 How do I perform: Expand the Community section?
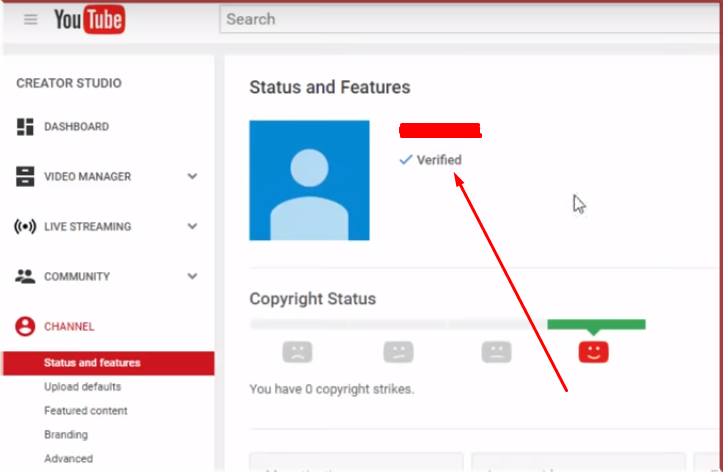point(192,277)
